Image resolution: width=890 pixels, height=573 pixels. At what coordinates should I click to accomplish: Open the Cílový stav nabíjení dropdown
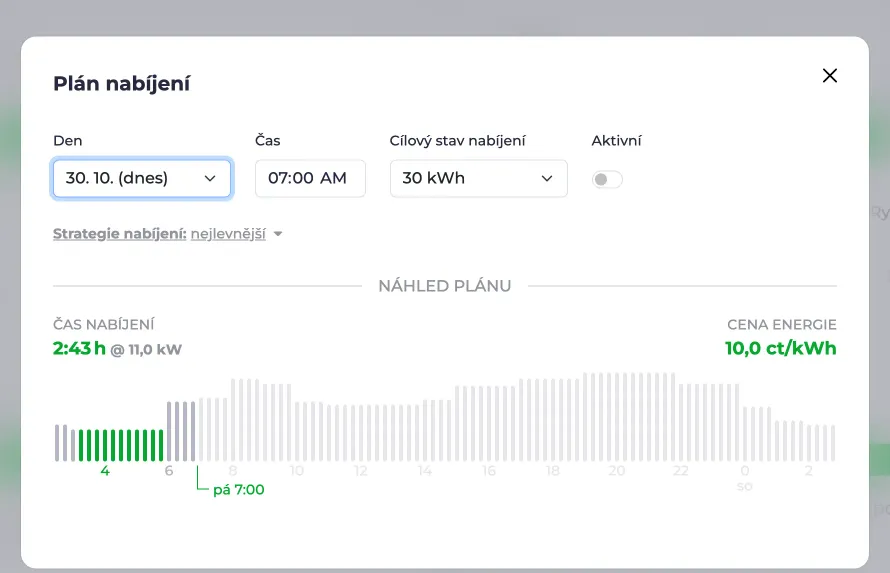(x=478, y=178)
